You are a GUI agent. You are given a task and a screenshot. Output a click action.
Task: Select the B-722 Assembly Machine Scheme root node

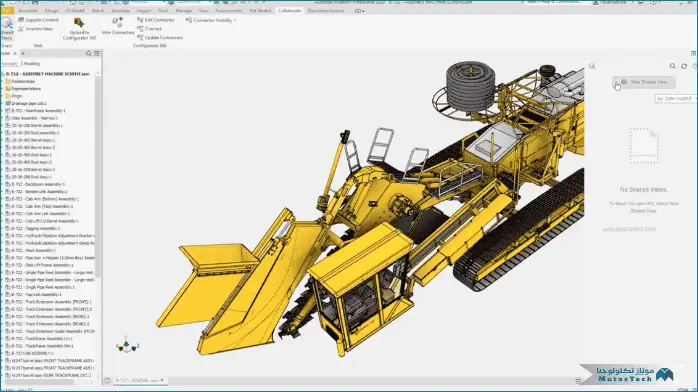click(x=48, y=74)
